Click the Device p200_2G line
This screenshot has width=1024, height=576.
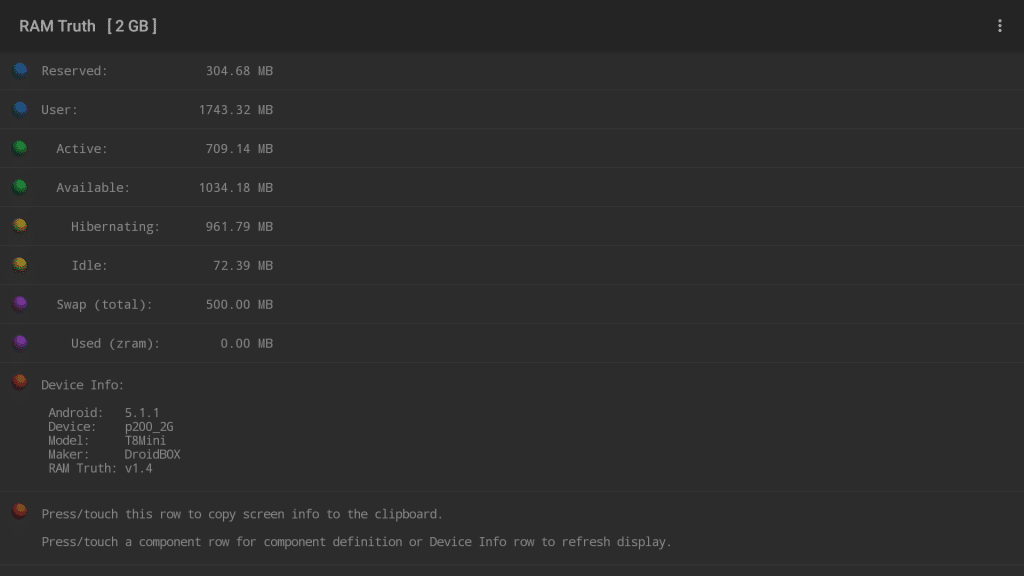tap(111, 427)
